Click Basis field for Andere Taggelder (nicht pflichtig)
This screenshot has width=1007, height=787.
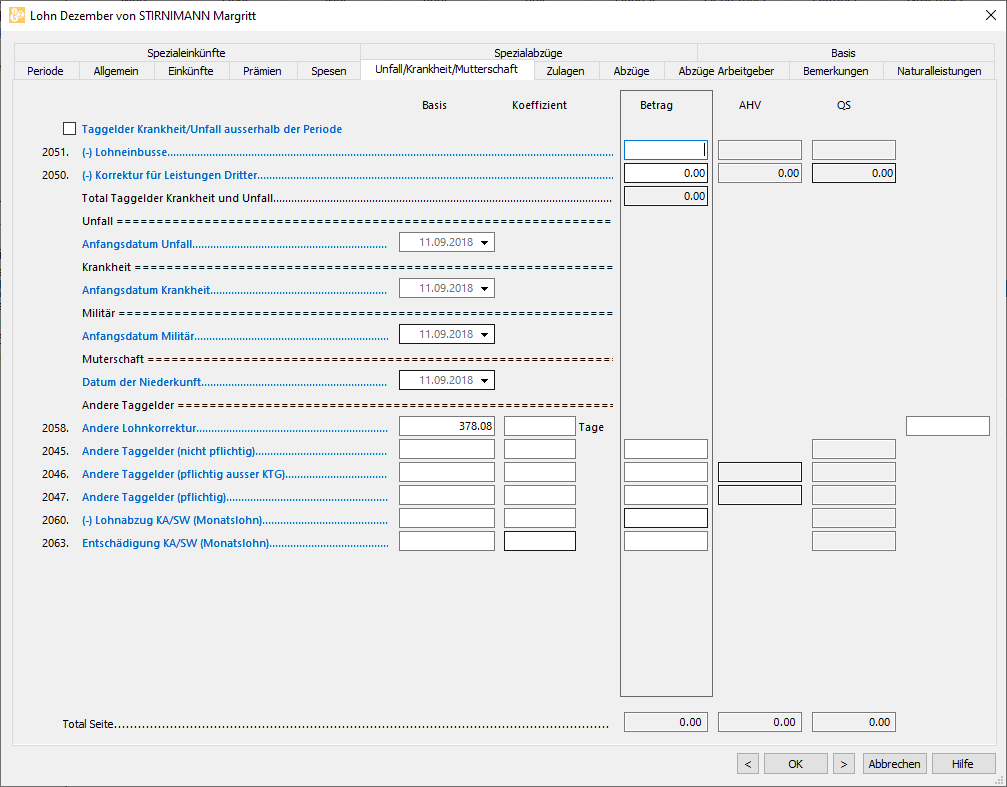[x=447, y=449]
